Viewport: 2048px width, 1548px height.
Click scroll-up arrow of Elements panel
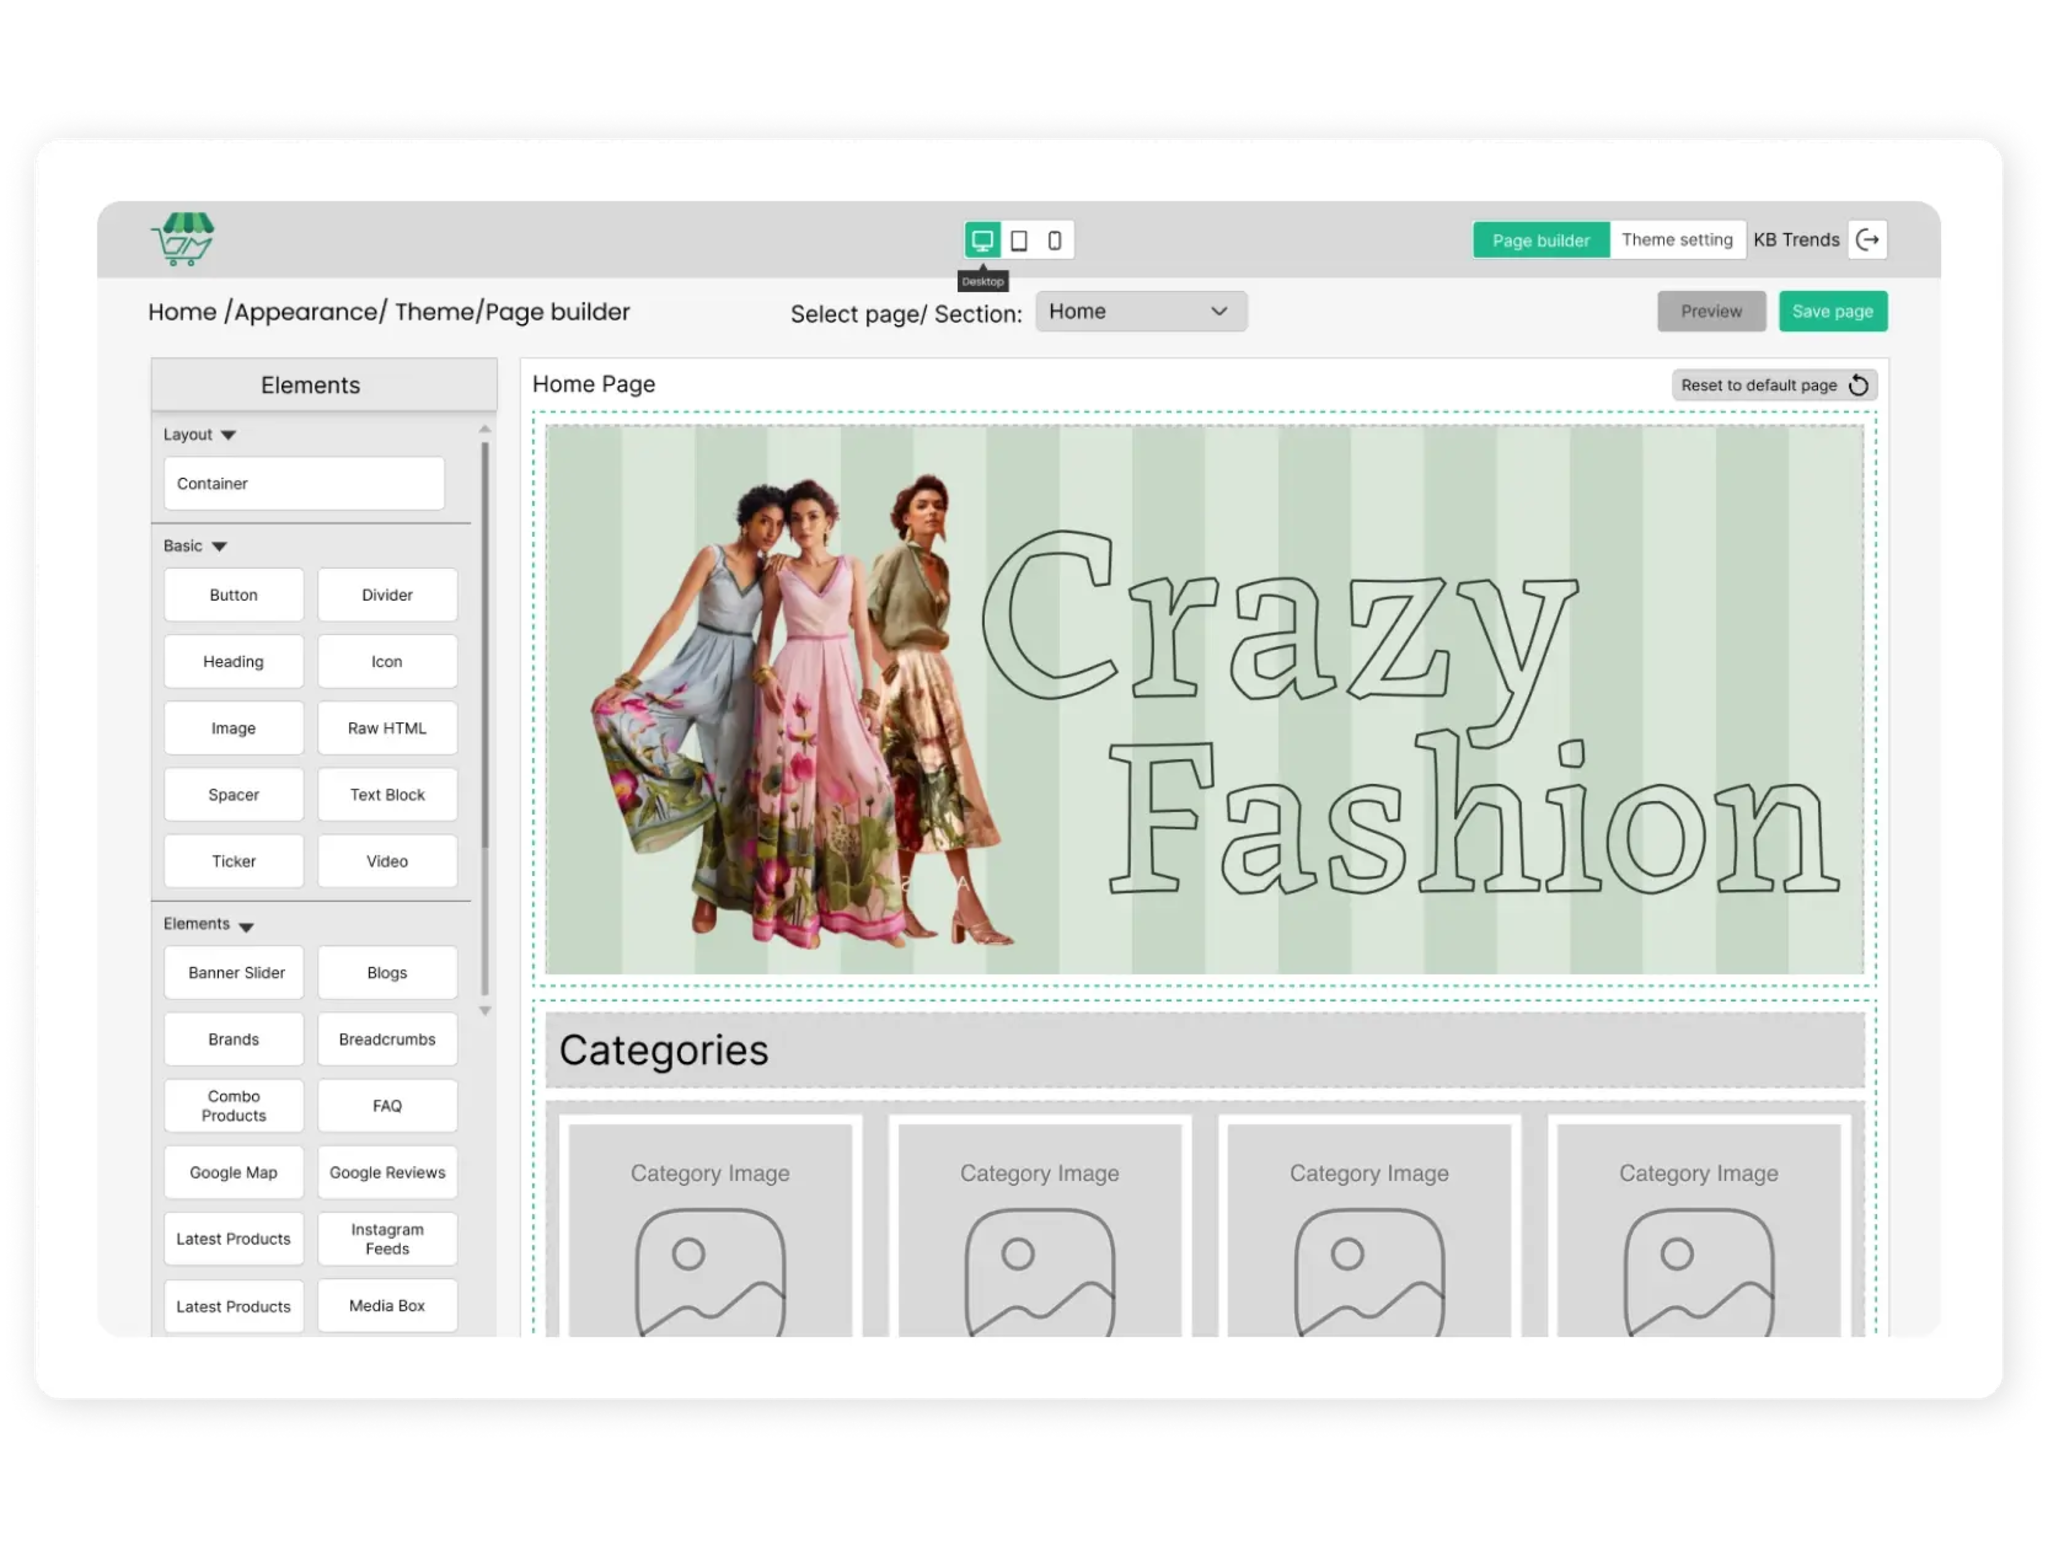click(485, 429)
